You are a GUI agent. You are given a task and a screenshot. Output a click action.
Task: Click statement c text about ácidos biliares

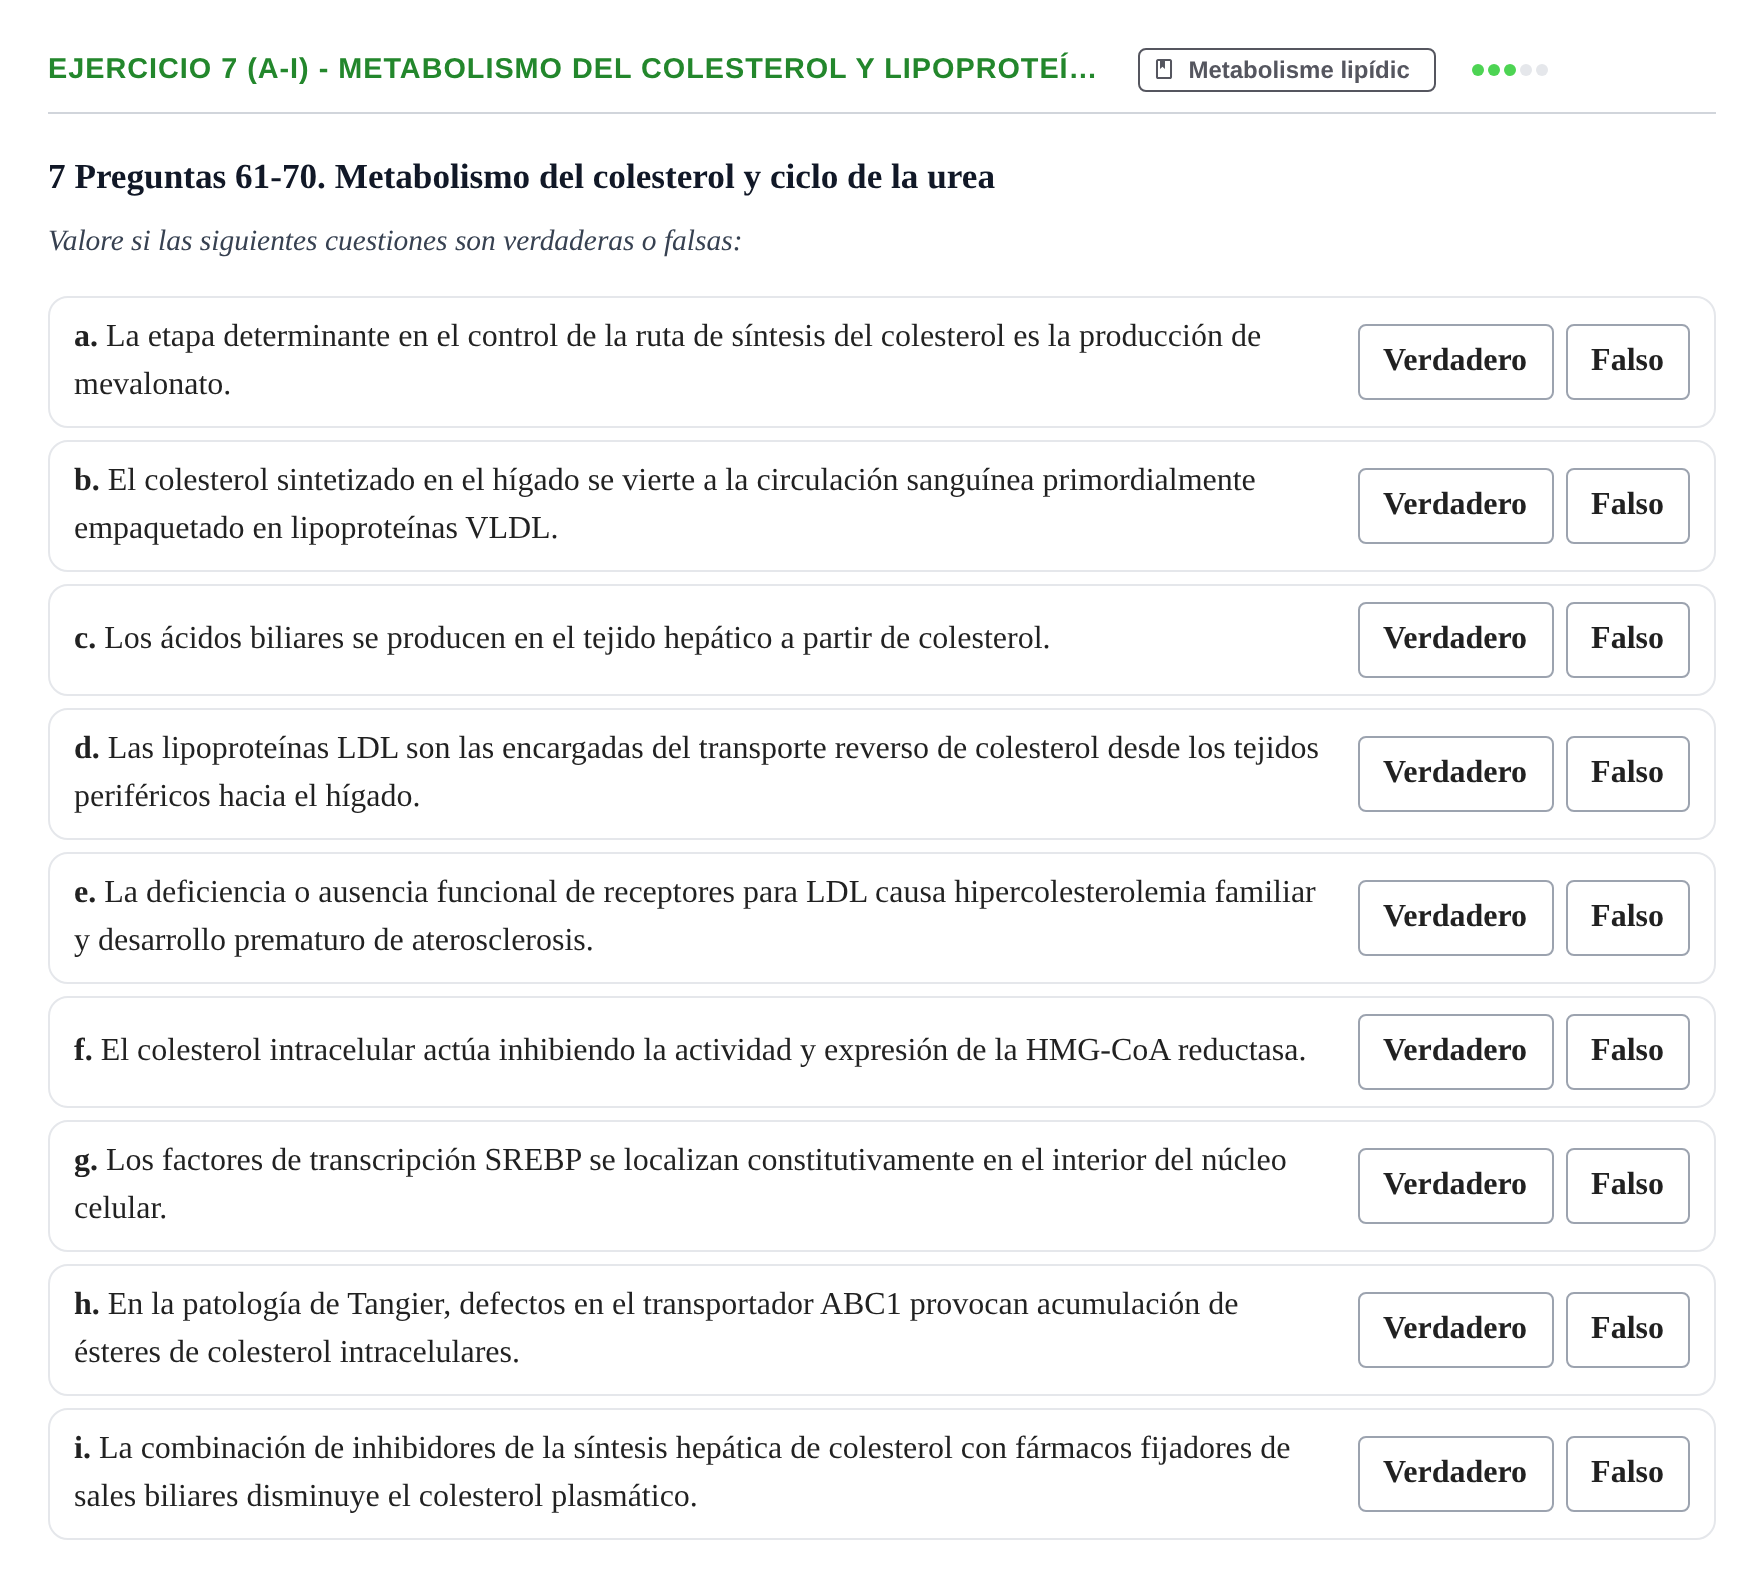tap(562, 638)
